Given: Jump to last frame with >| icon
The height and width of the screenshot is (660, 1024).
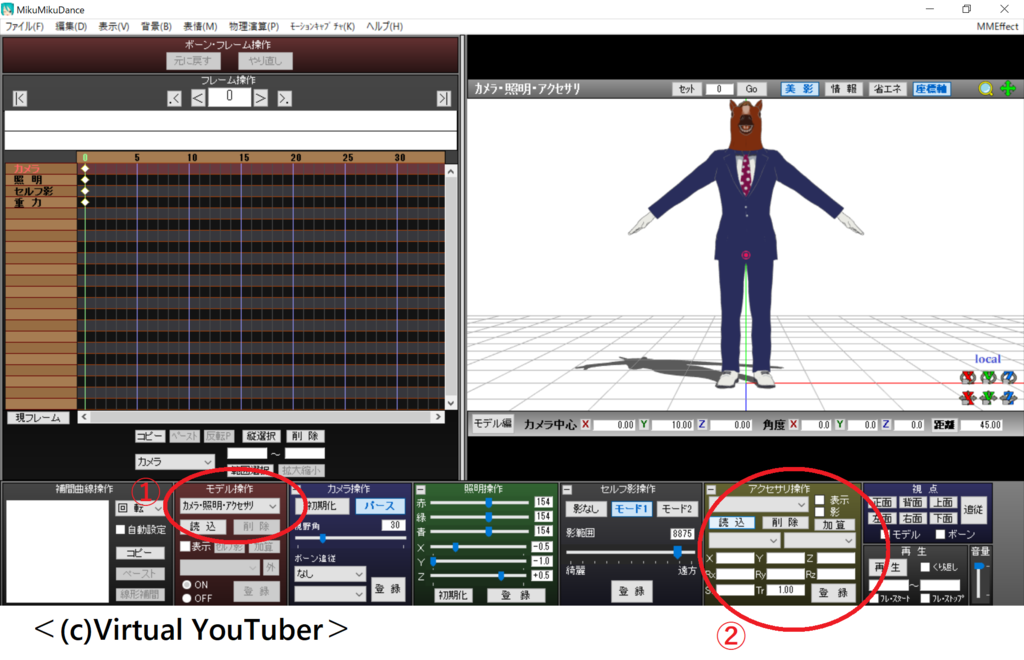Looking at the screenshot, I should pos(444,99).
